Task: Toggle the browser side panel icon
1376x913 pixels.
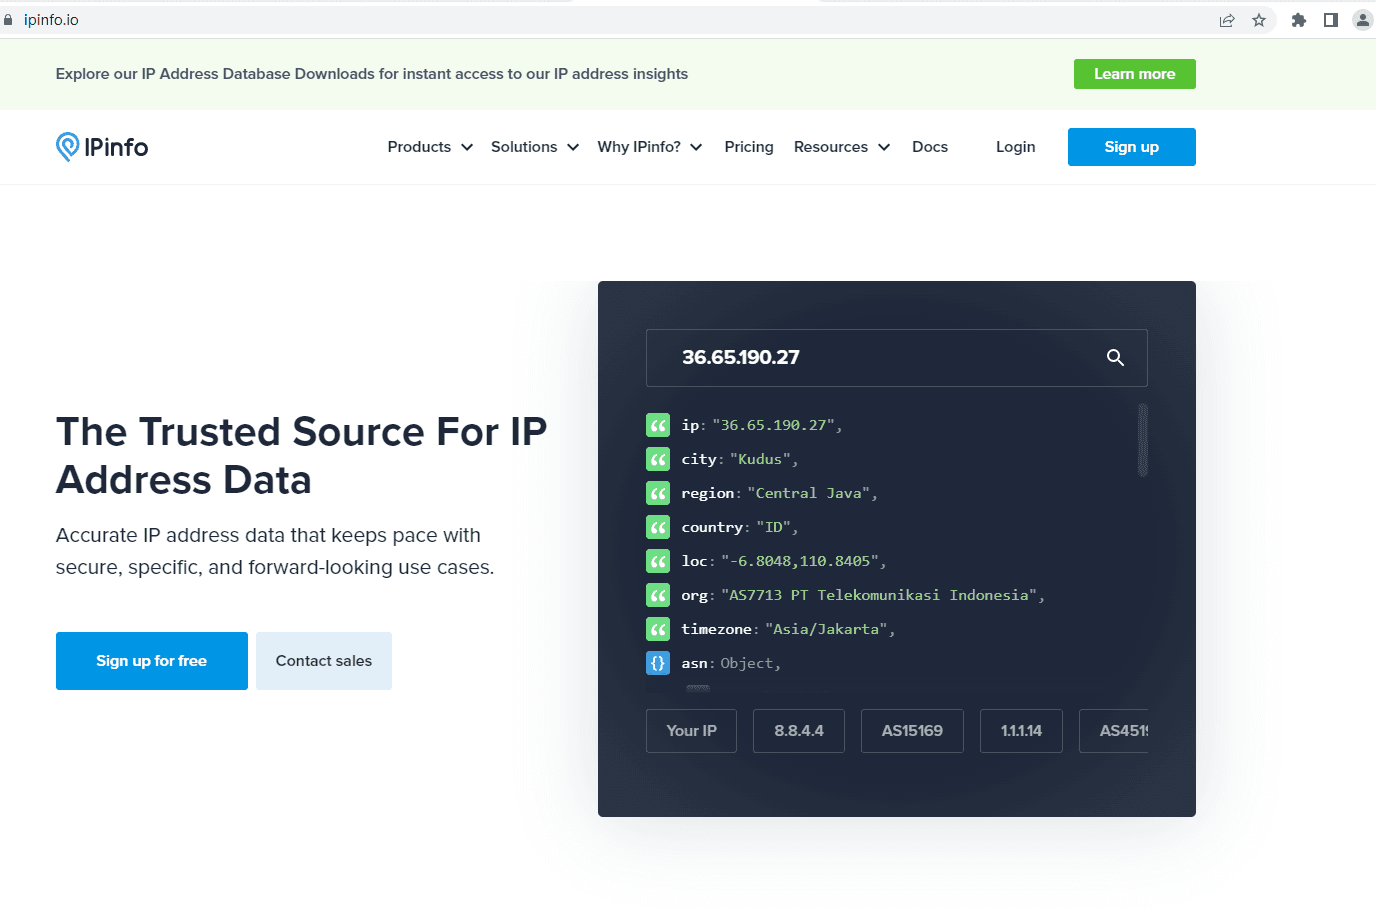Action: click(x=1331, y=20)
